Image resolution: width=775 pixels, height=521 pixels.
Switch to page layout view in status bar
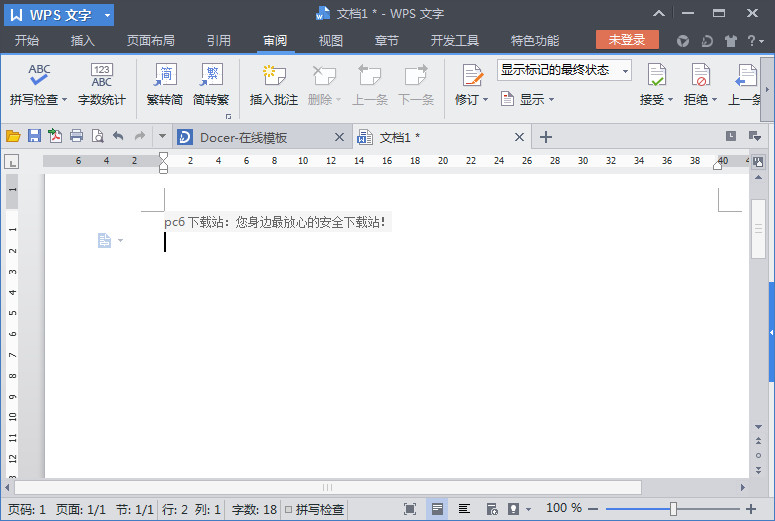pos(437,509)
